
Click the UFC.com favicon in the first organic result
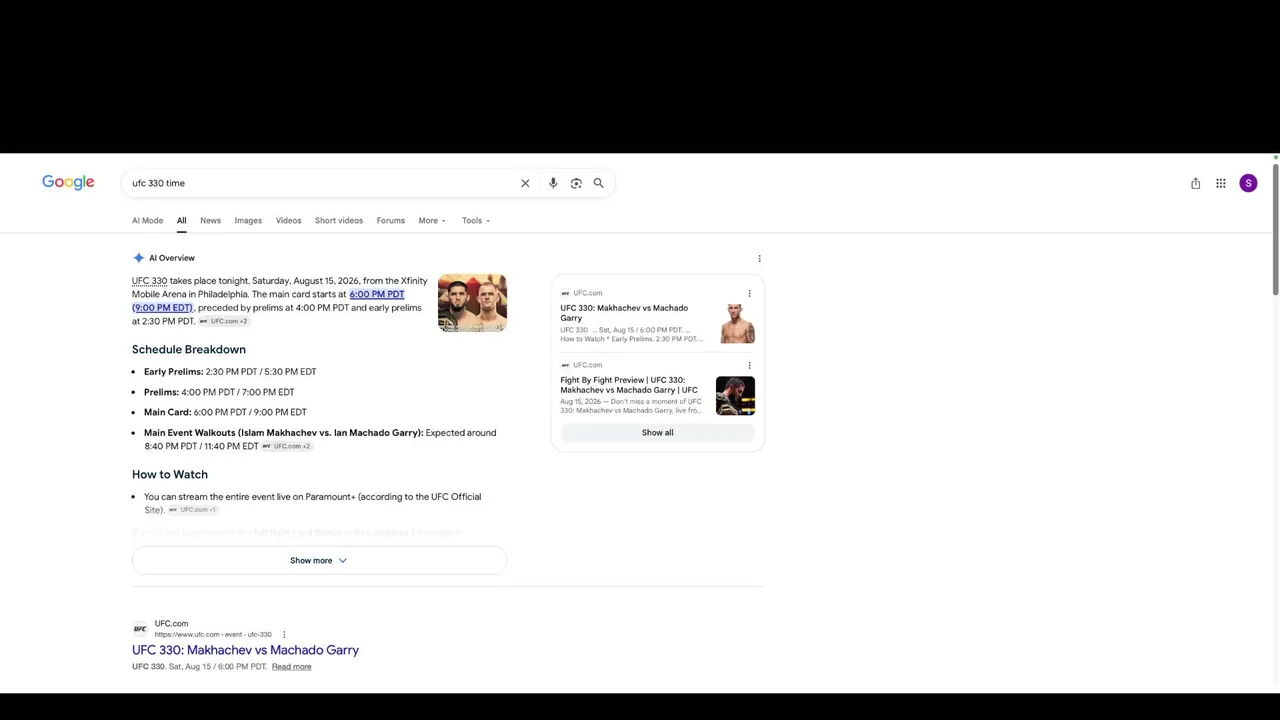(140, 628)
